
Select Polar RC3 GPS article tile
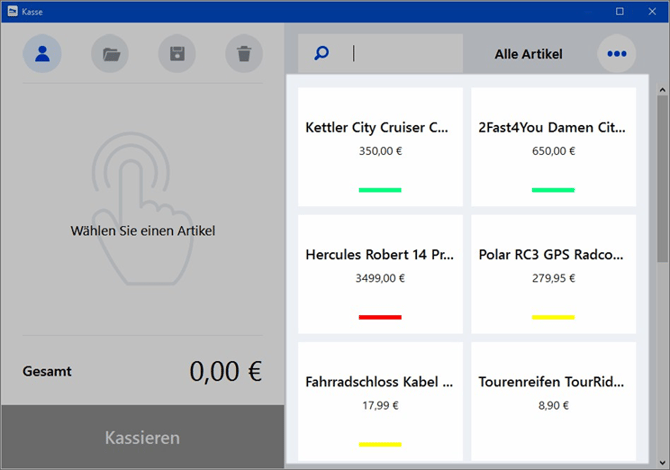click(x=553, y=273)
